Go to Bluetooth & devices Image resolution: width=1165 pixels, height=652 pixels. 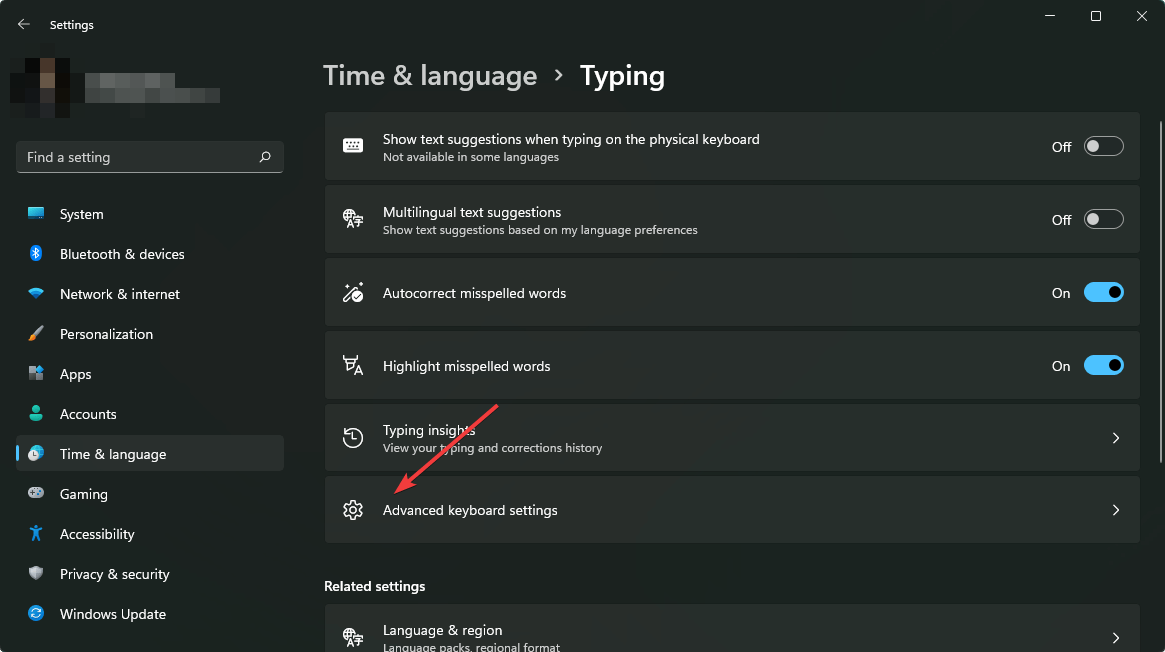click(149, 254)
